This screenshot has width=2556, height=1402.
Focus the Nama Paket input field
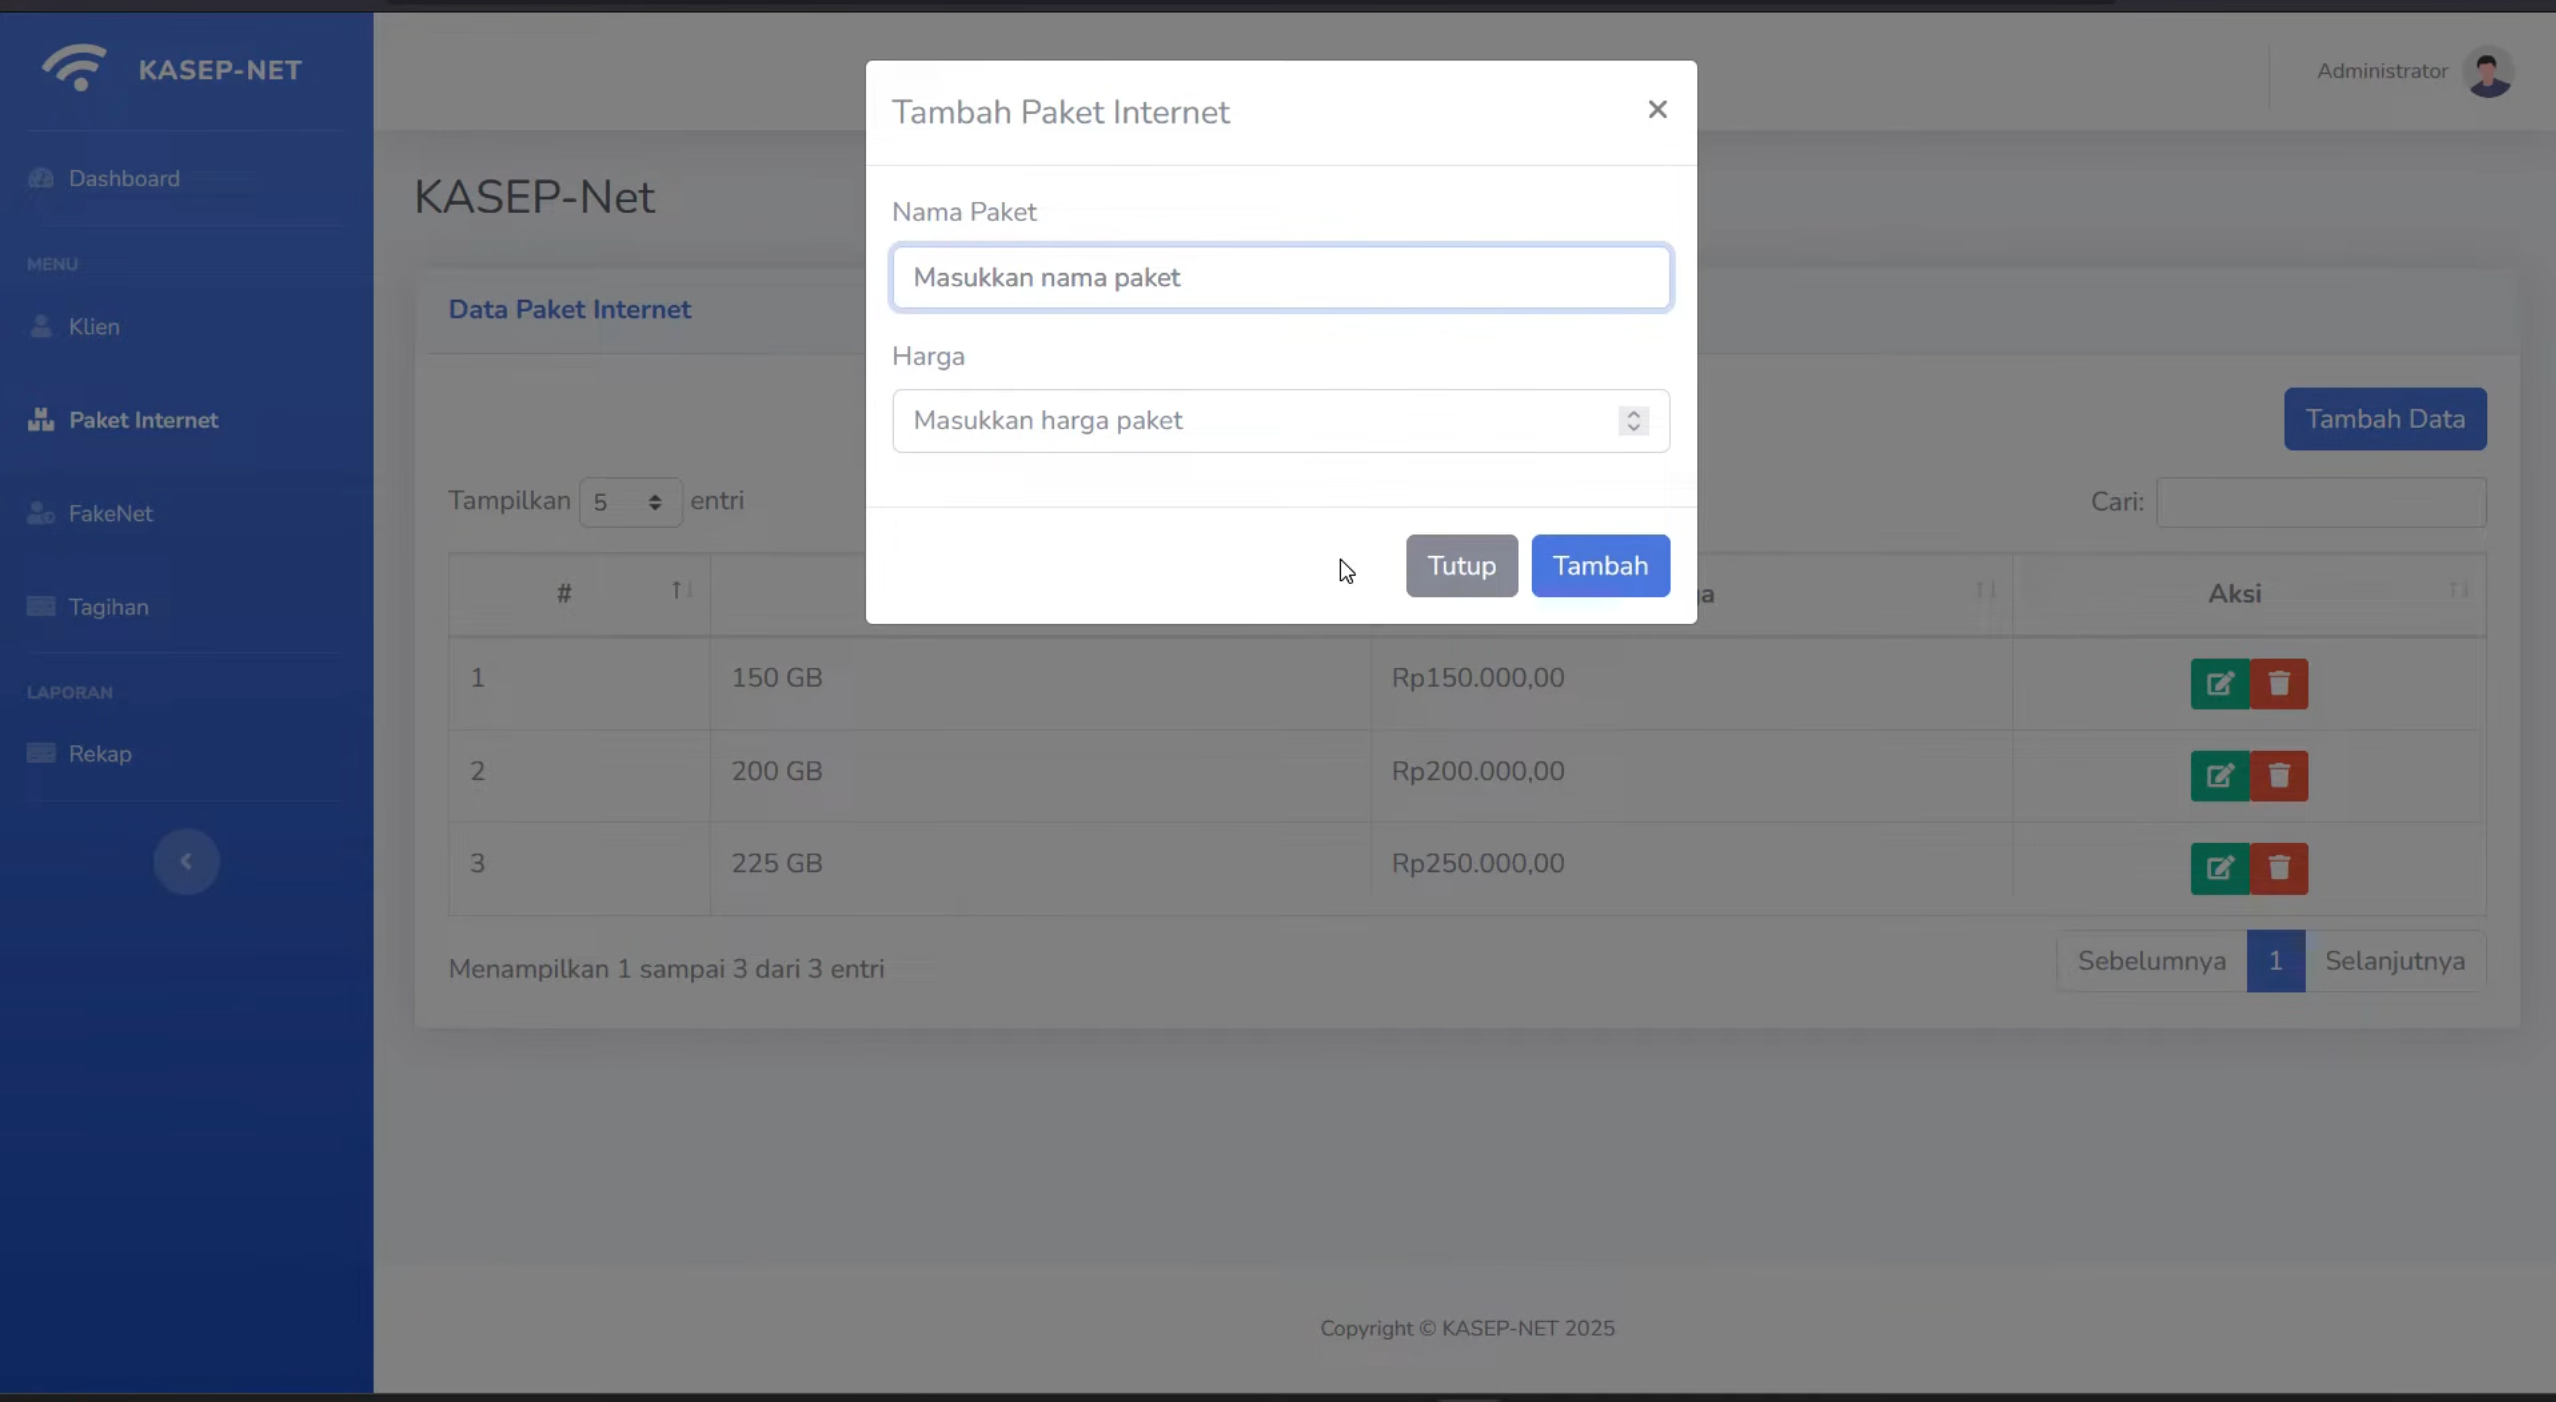pyautogui.click(x=1281, y=278)
